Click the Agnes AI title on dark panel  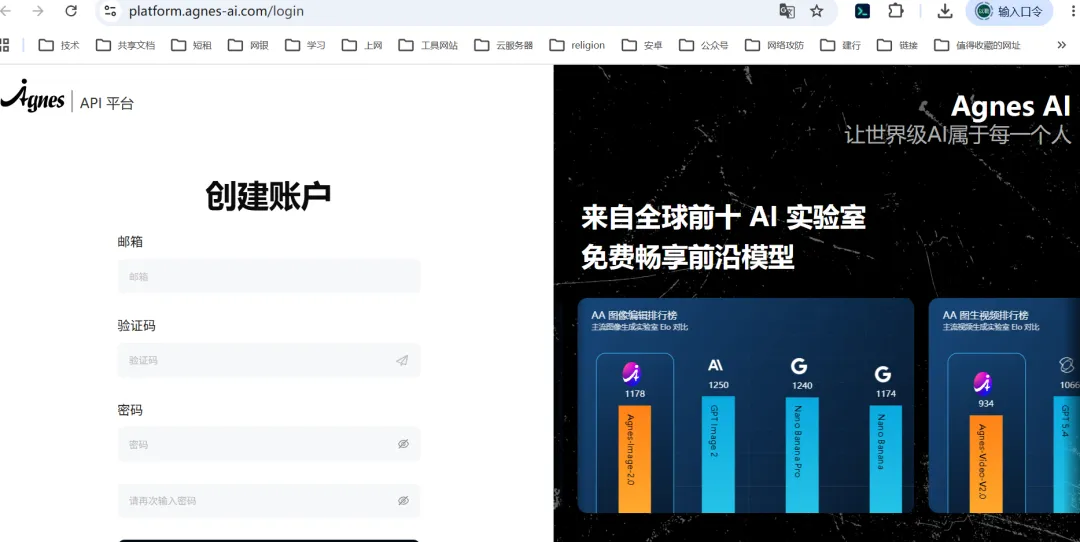click(x=1010, y=106)
